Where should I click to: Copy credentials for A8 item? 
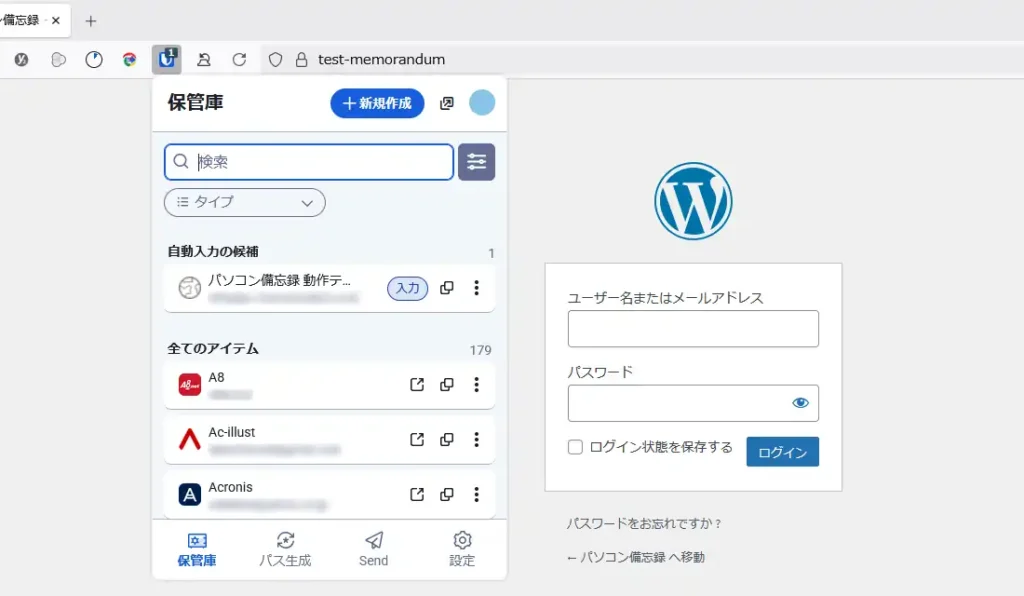click(x=447, y=384)
